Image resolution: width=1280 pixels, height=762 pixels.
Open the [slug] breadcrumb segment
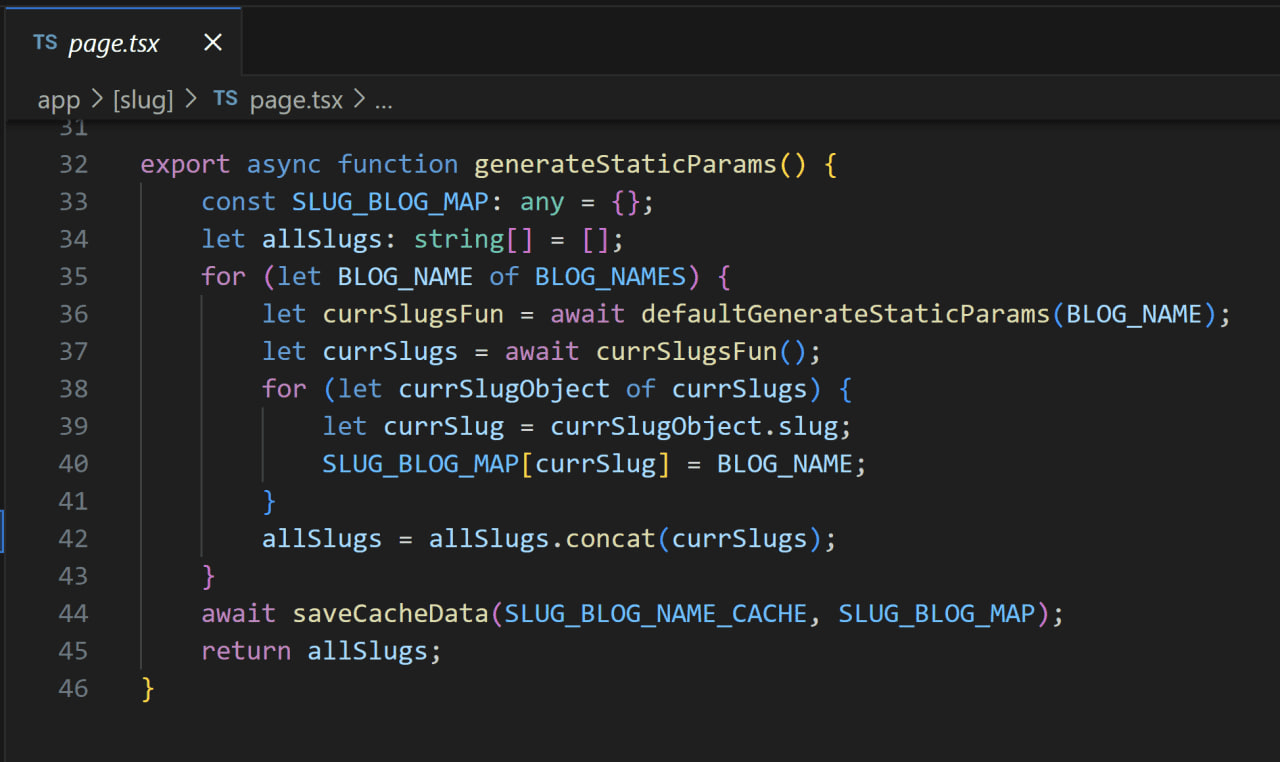pos(142,100)
